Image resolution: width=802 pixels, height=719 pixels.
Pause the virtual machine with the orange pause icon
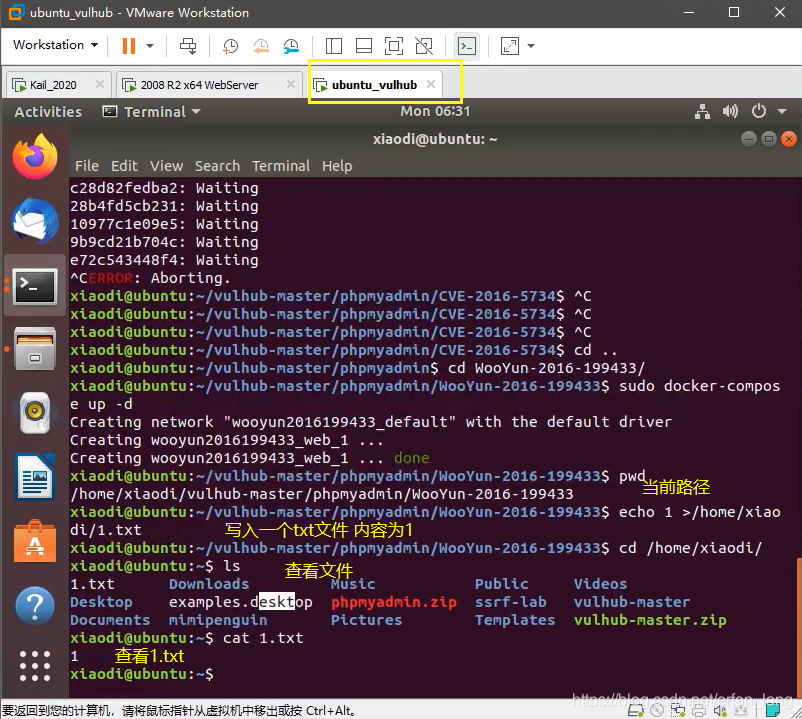[x=129, y=46]
